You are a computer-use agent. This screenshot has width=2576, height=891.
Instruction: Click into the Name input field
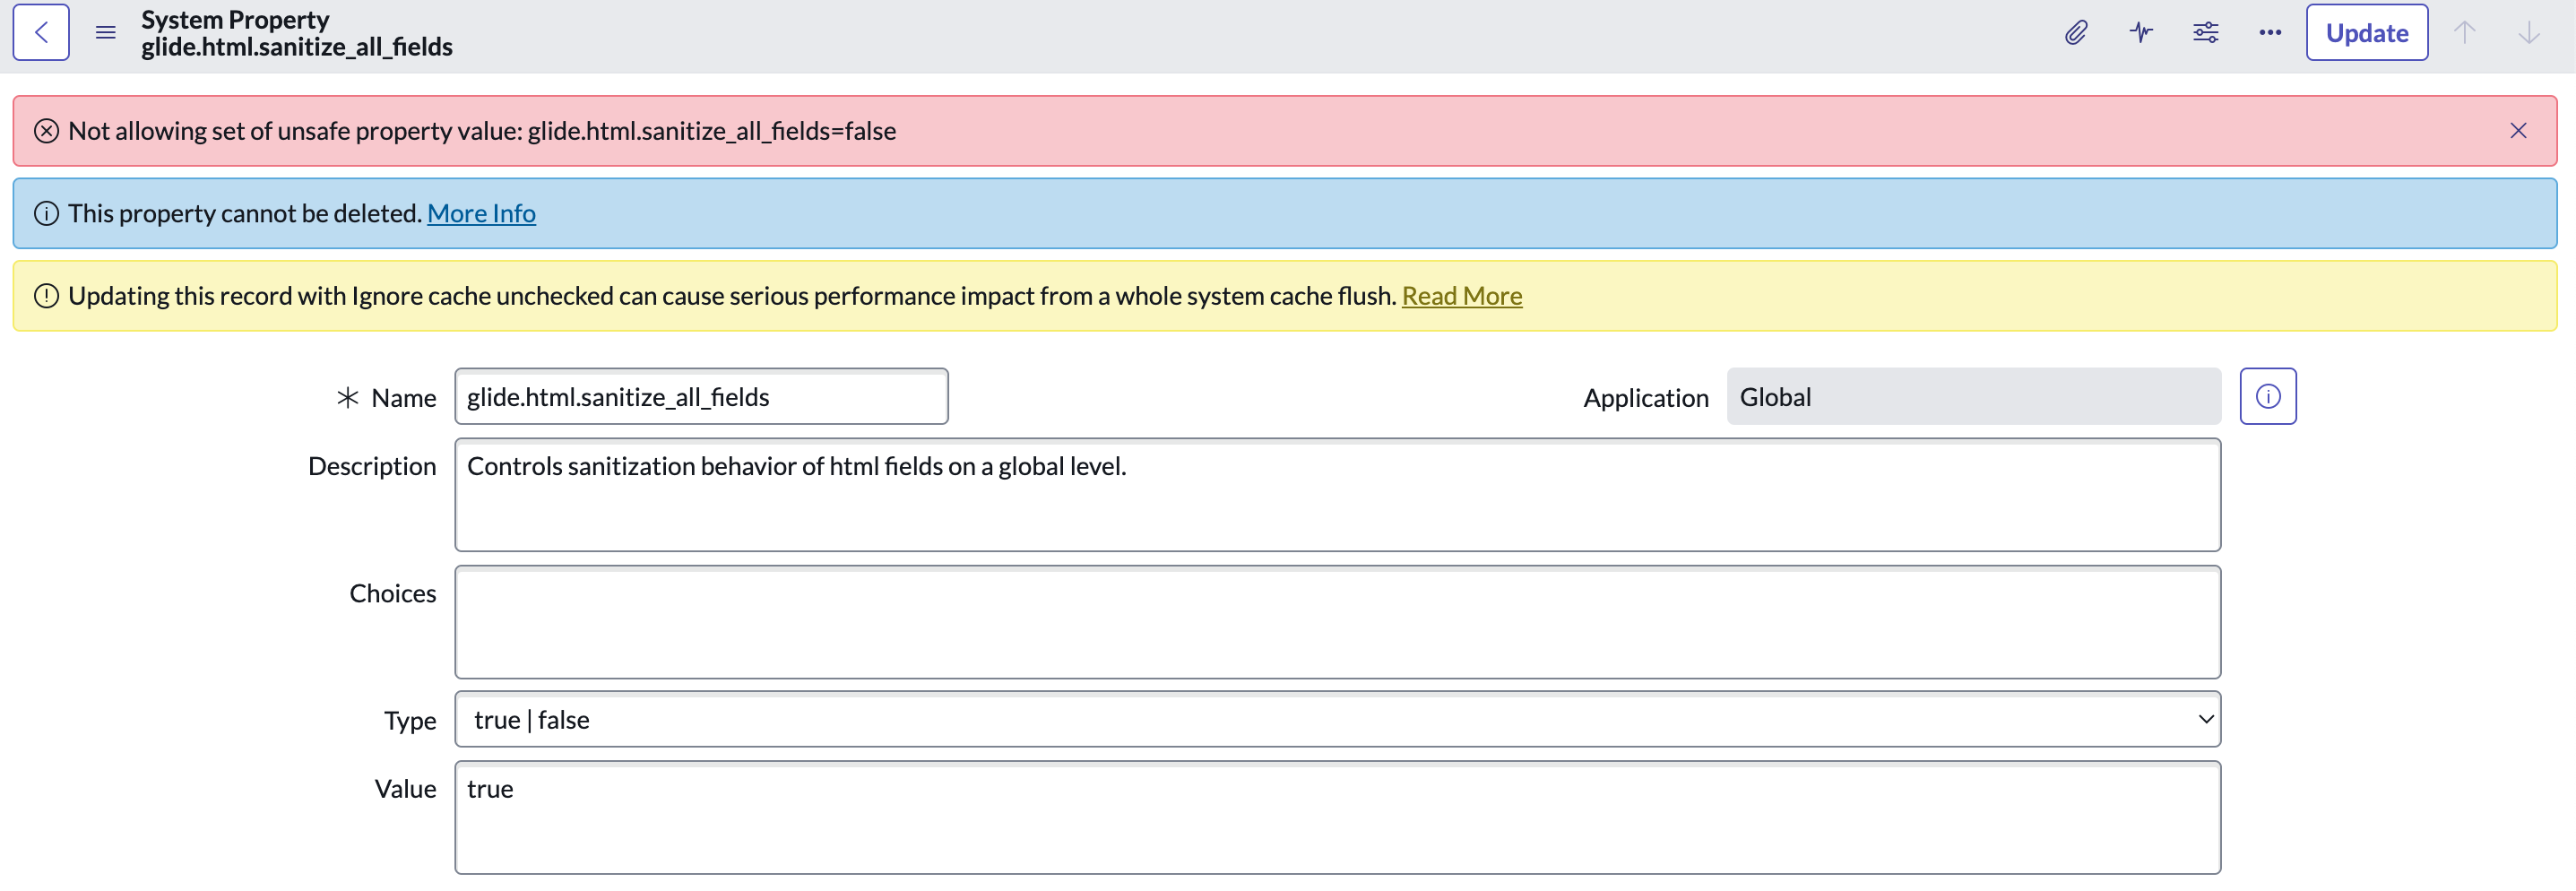coord(701,397)
